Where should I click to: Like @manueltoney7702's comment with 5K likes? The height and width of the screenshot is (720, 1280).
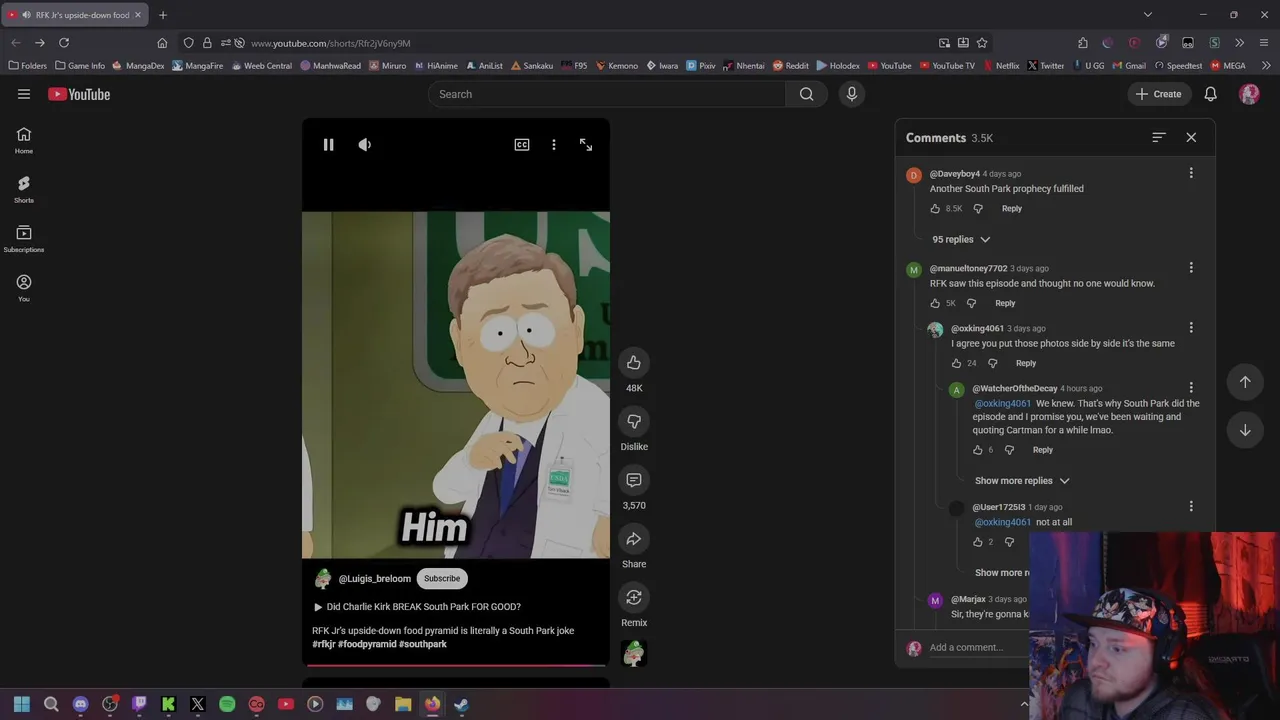(935, 303)
